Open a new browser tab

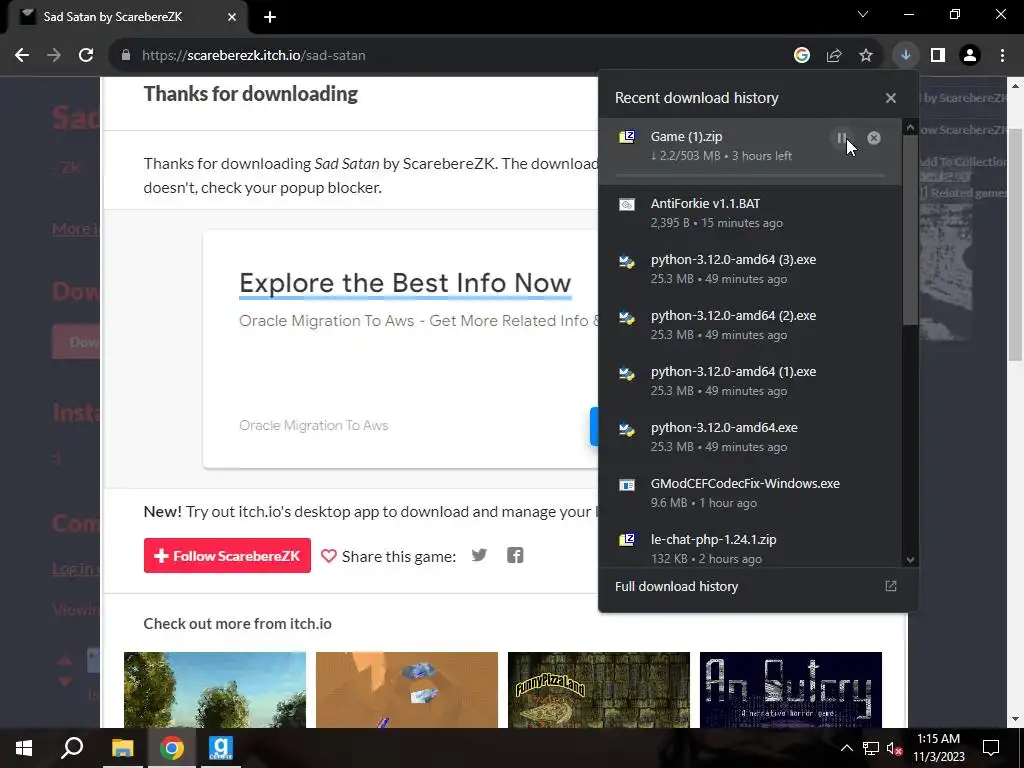coord(270,17)
